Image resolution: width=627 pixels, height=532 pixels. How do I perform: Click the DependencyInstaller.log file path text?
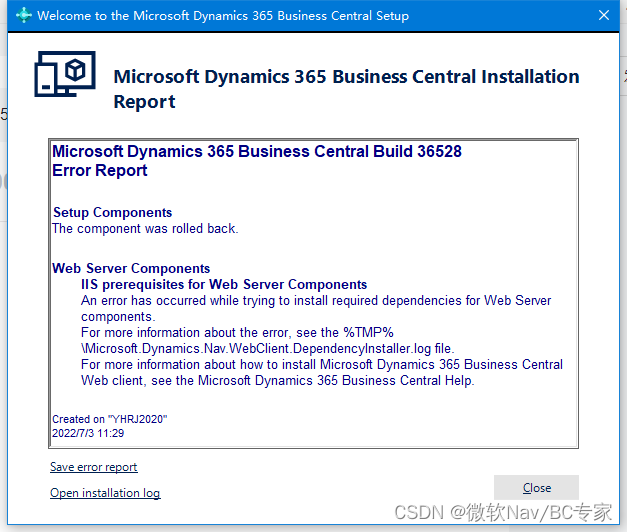(x=268, y=348)
